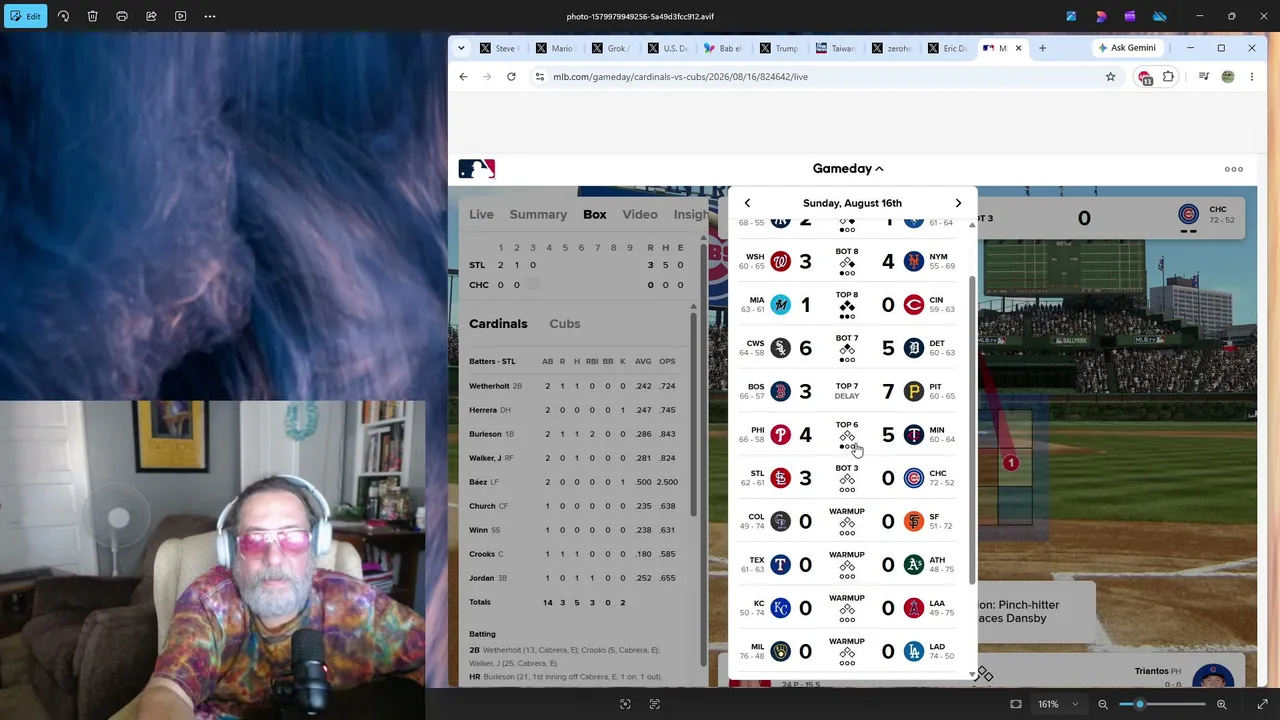
Task: Switch to the Mario tab in Chrome
Action: point(554,48)
